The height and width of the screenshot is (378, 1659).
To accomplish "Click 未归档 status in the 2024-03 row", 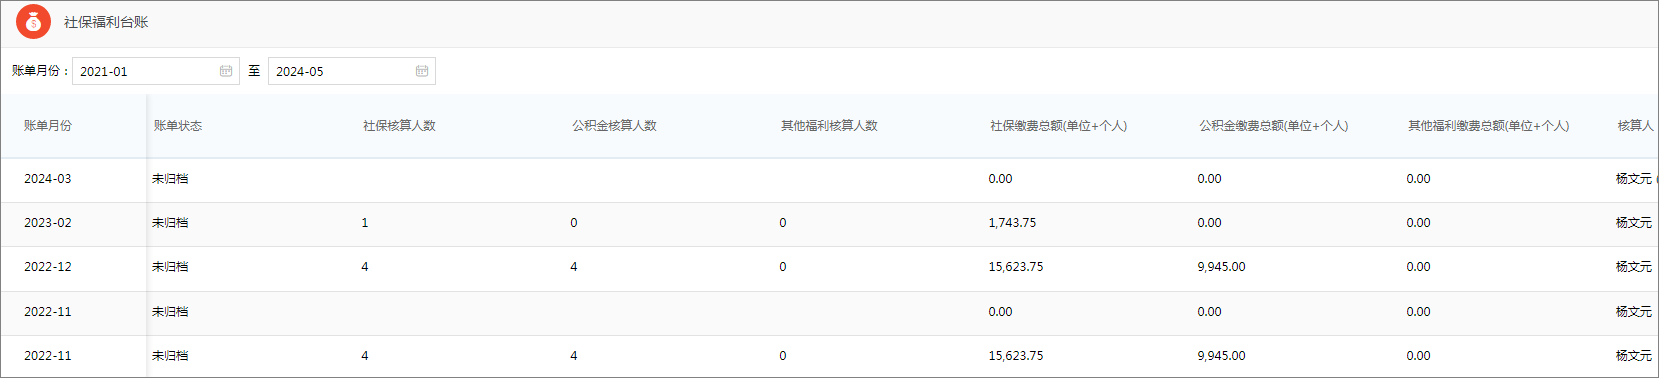I will pyautogui.click(x=170, y=179).
